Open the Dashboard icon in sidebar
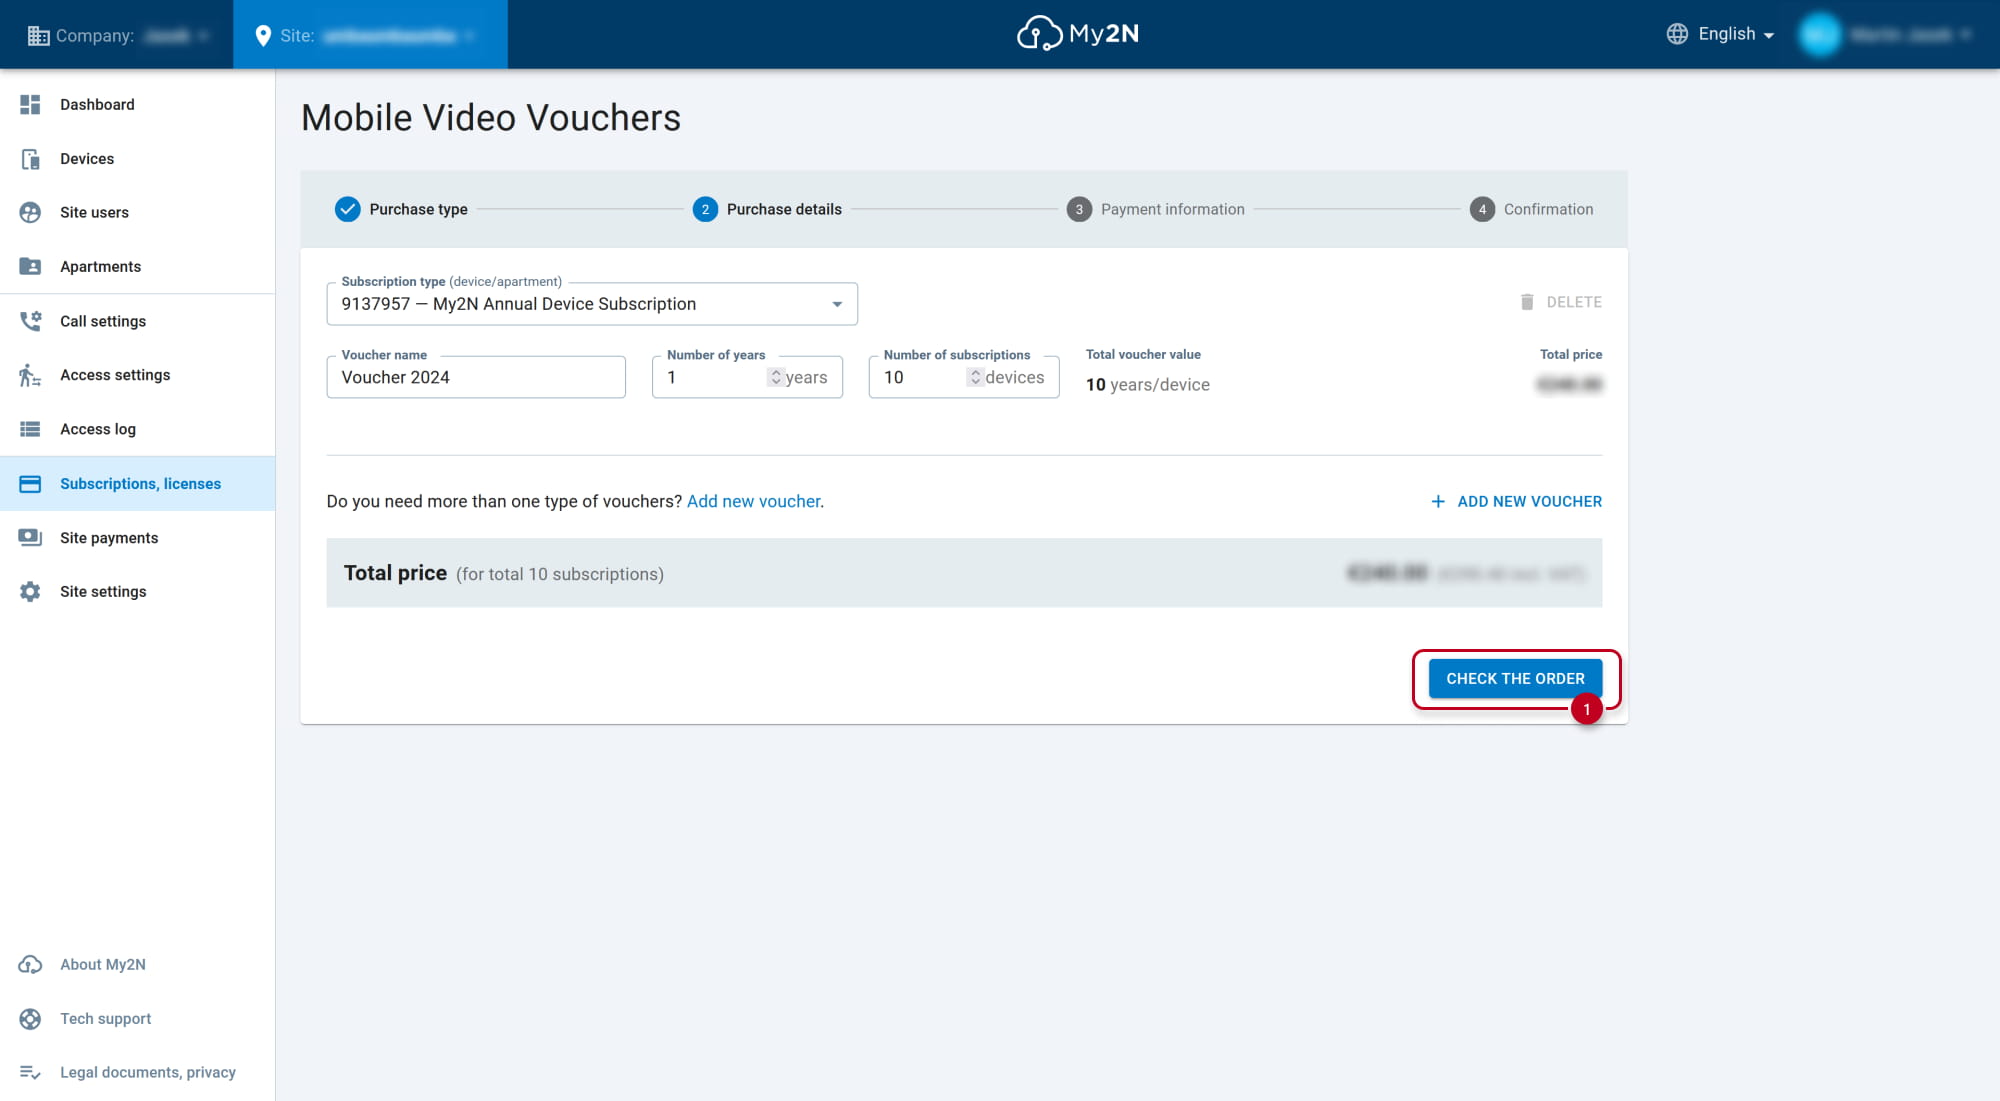This screenshot has height=1101, width=2000. [x=30, y=104]
